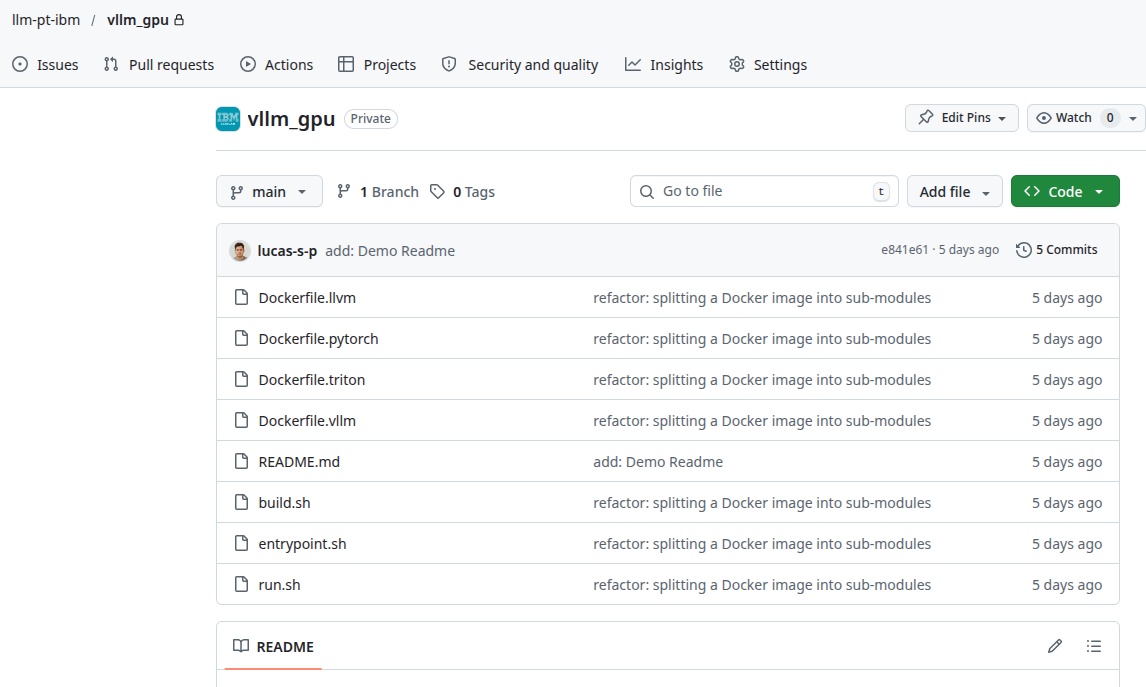The width and height of the screenshot is (1146, 687).
Task: Open the Pull requests tab
Action: [x=159, y=64]
